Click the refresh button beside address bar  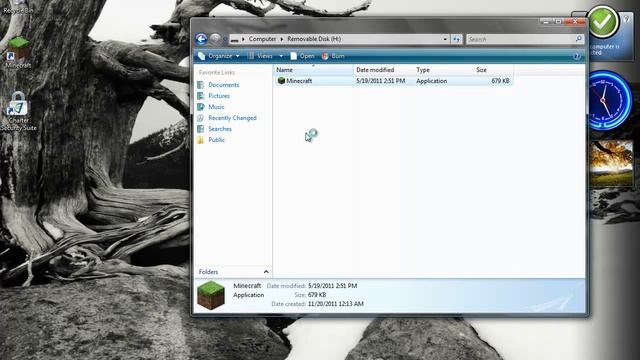[x=456, y=39]
